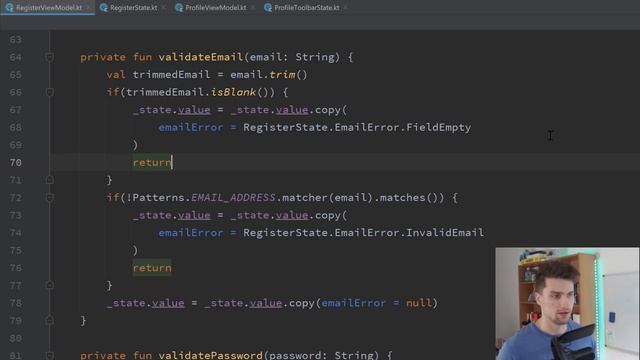Click null on line 78
This screenshot has width=640, height=360.
pos(419,303)
